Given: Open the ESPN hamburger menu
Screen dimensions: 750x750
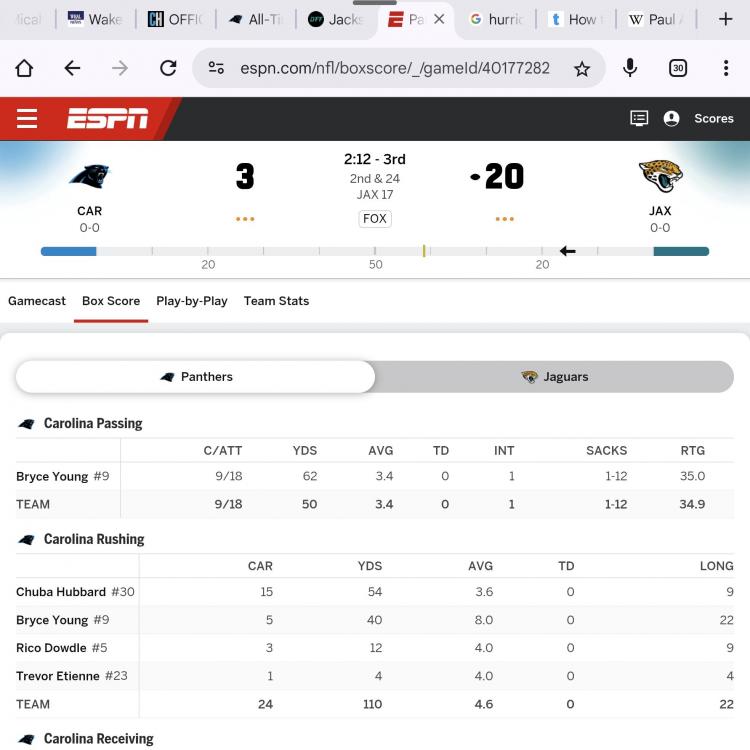Looking at the screenshot, I should click(x=27, y=119).
